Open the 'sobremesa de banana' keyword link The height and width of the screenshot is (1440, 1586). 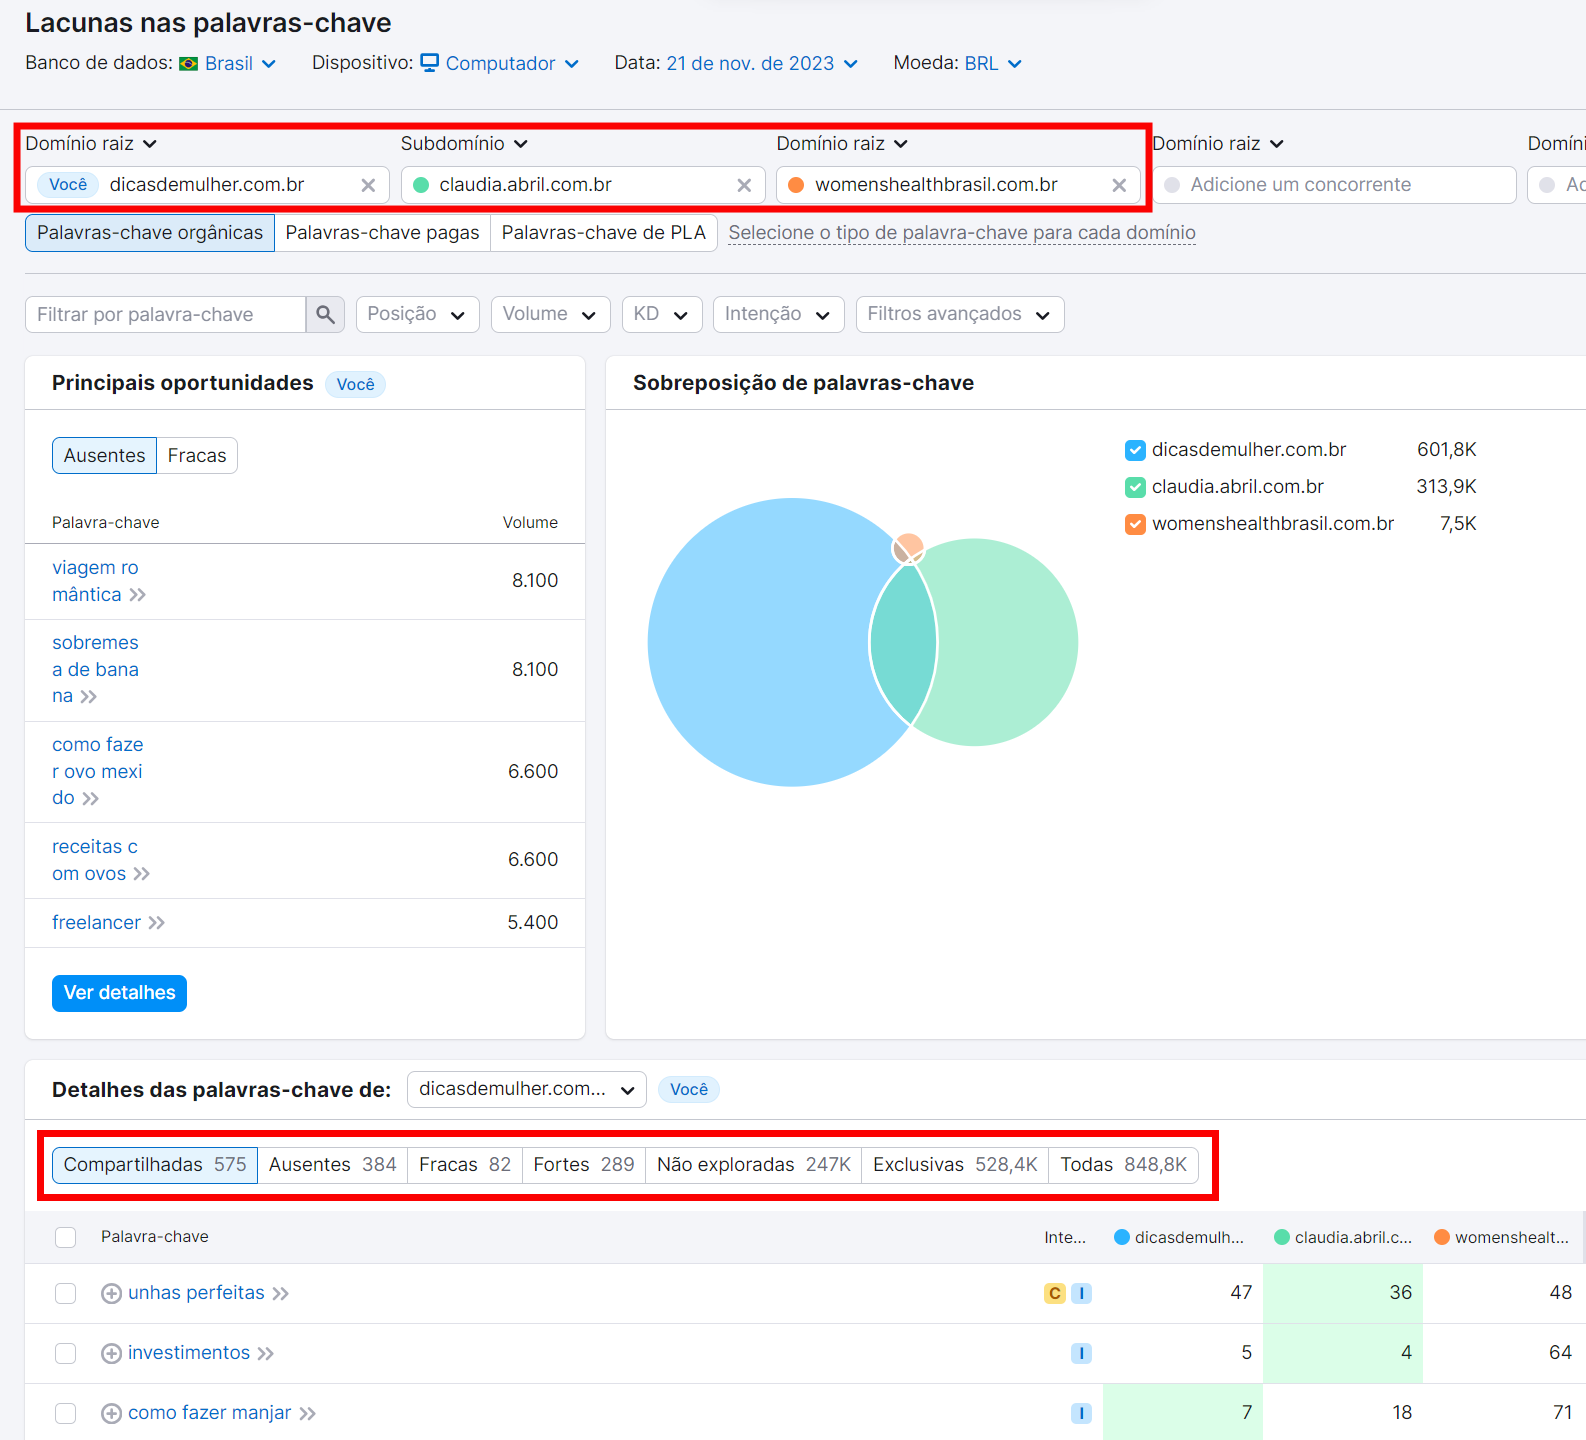coord(95,669)
